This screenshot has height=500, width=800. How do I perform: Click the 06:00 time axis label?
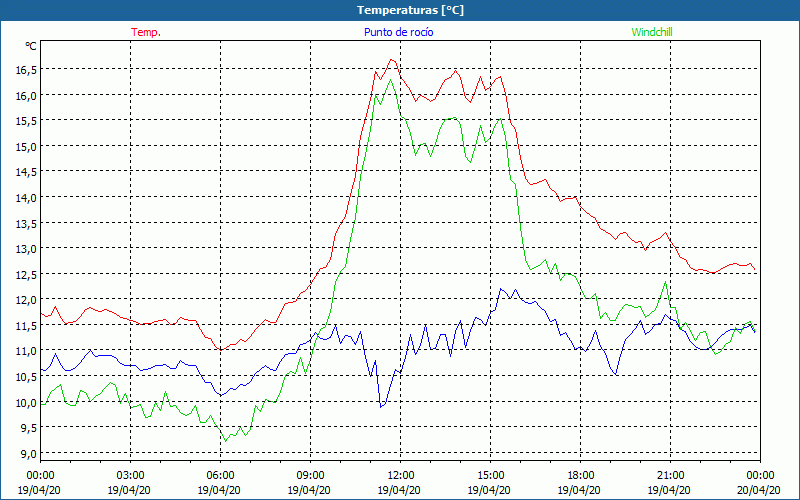click(x=220, y=476)
